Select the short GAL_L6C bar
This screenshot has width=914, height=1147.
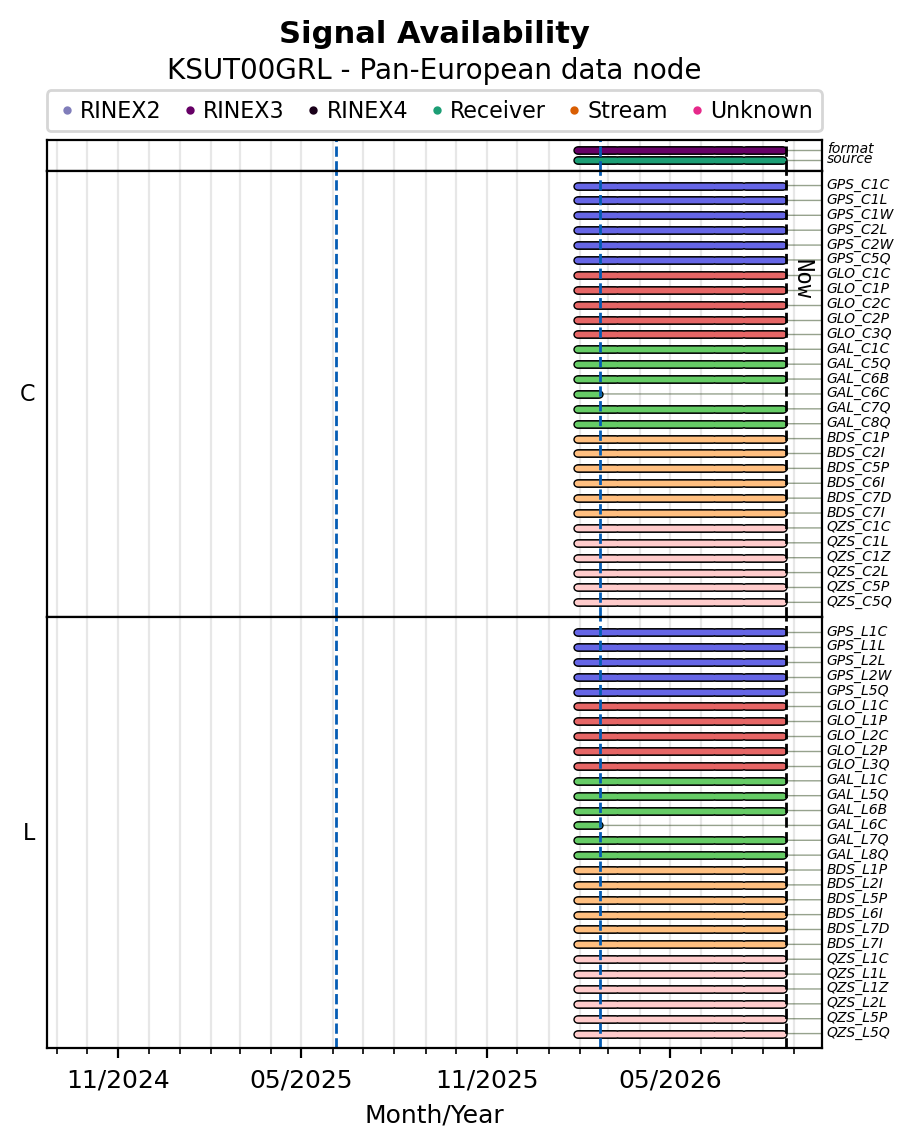click(x=588, y=825)
